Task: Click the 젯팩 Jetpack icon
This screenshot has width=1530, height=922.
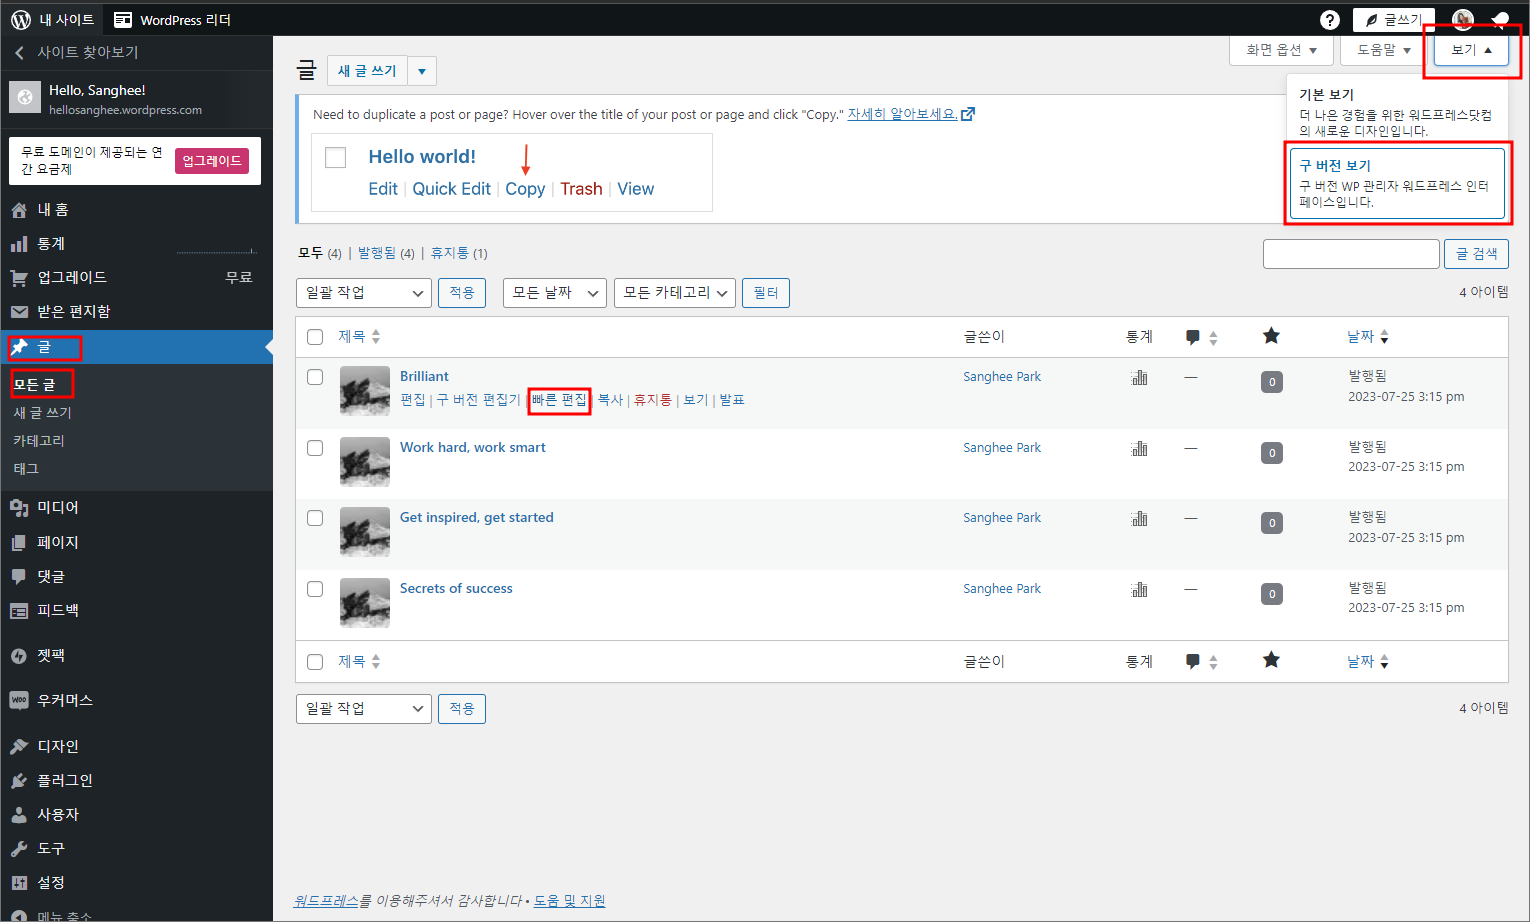Action: 19,656
